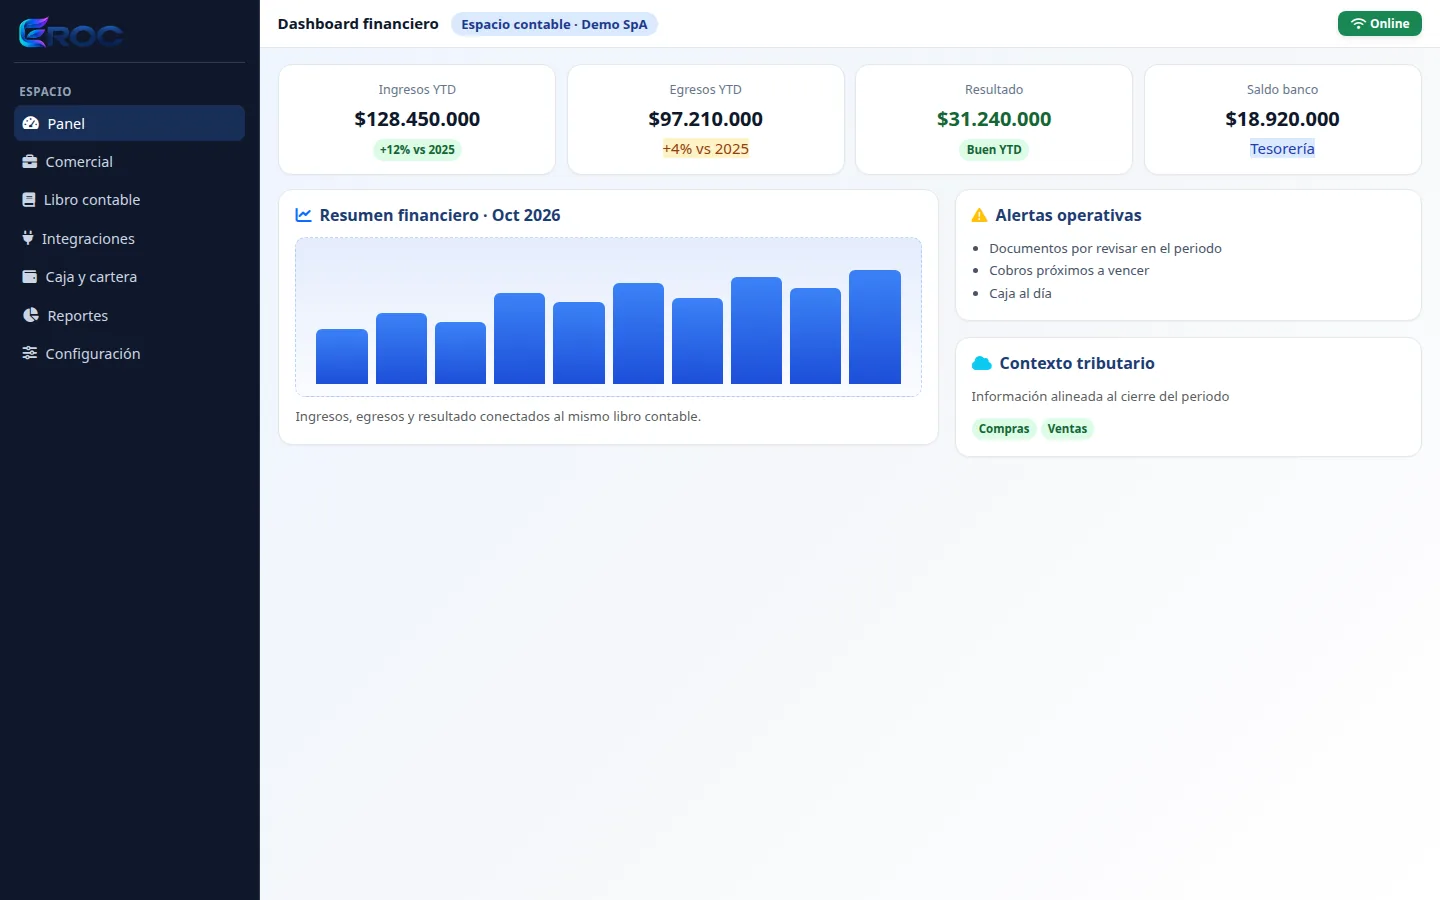Click the Configuración sliders icon
This screenshot has height=900, width=1440.
click(x=30, y=353)
